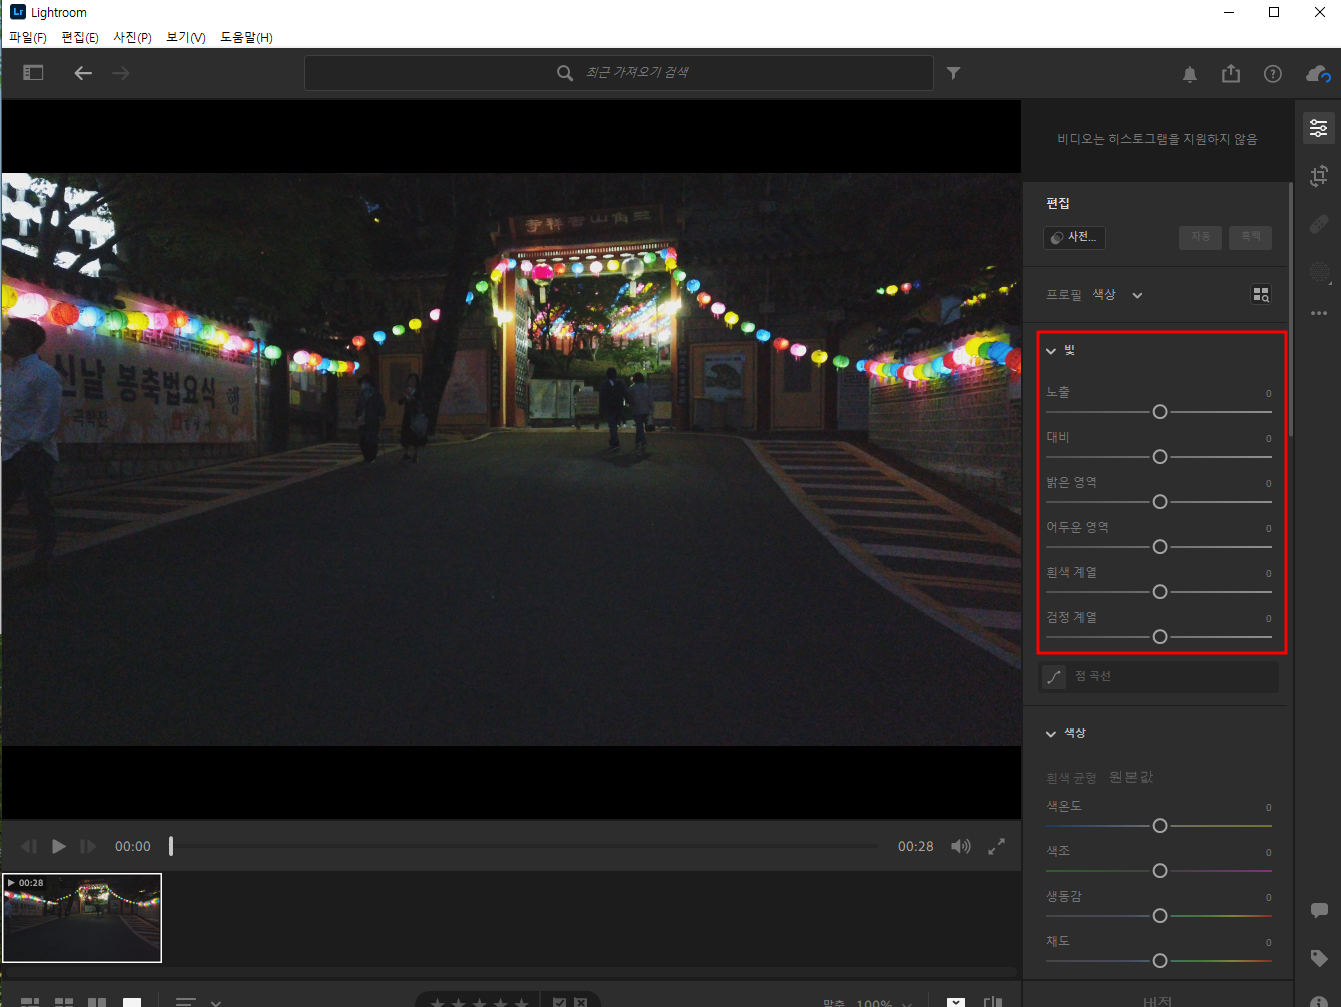The image size is (1341, 1007).
Task: Click the 대비 contrast slider handle
Action: point(1160,457)
